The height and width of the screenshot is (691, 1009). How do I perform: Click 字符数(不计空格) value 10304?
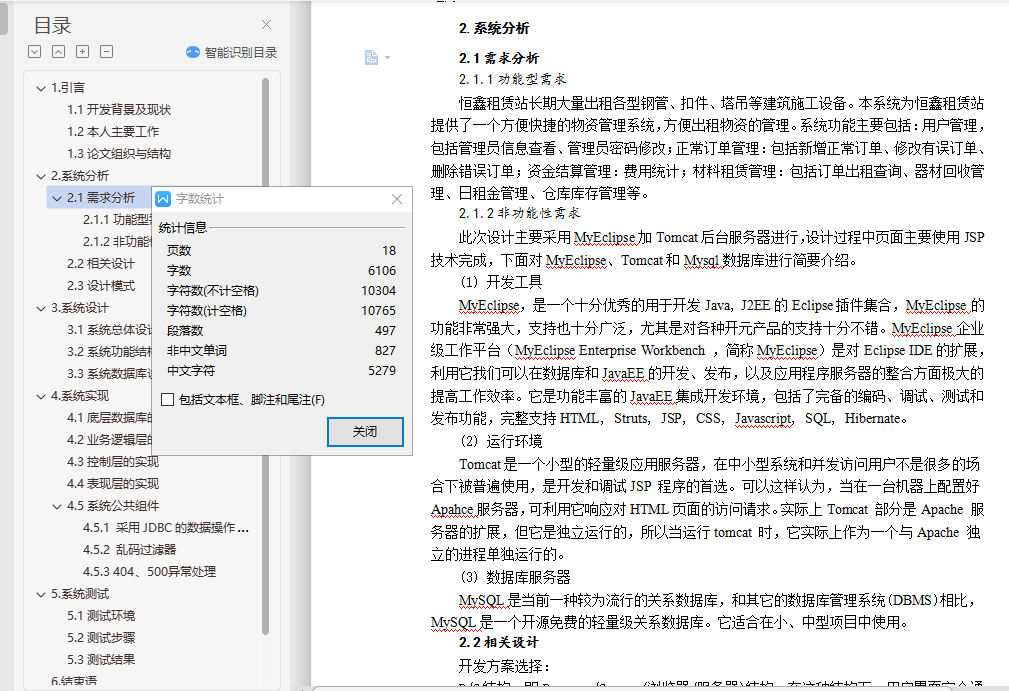tap(378, 290)
